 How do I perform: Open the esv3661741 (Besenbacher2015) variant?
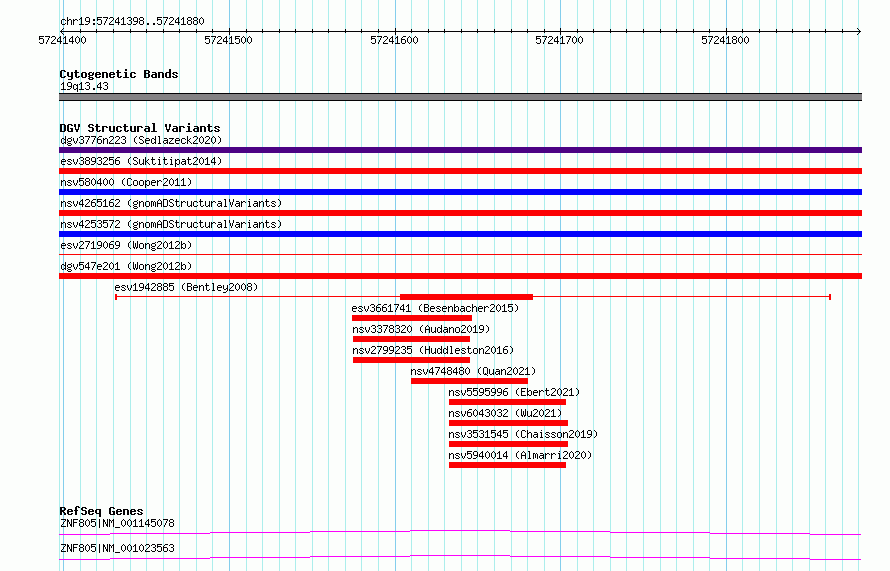[435, 308]
